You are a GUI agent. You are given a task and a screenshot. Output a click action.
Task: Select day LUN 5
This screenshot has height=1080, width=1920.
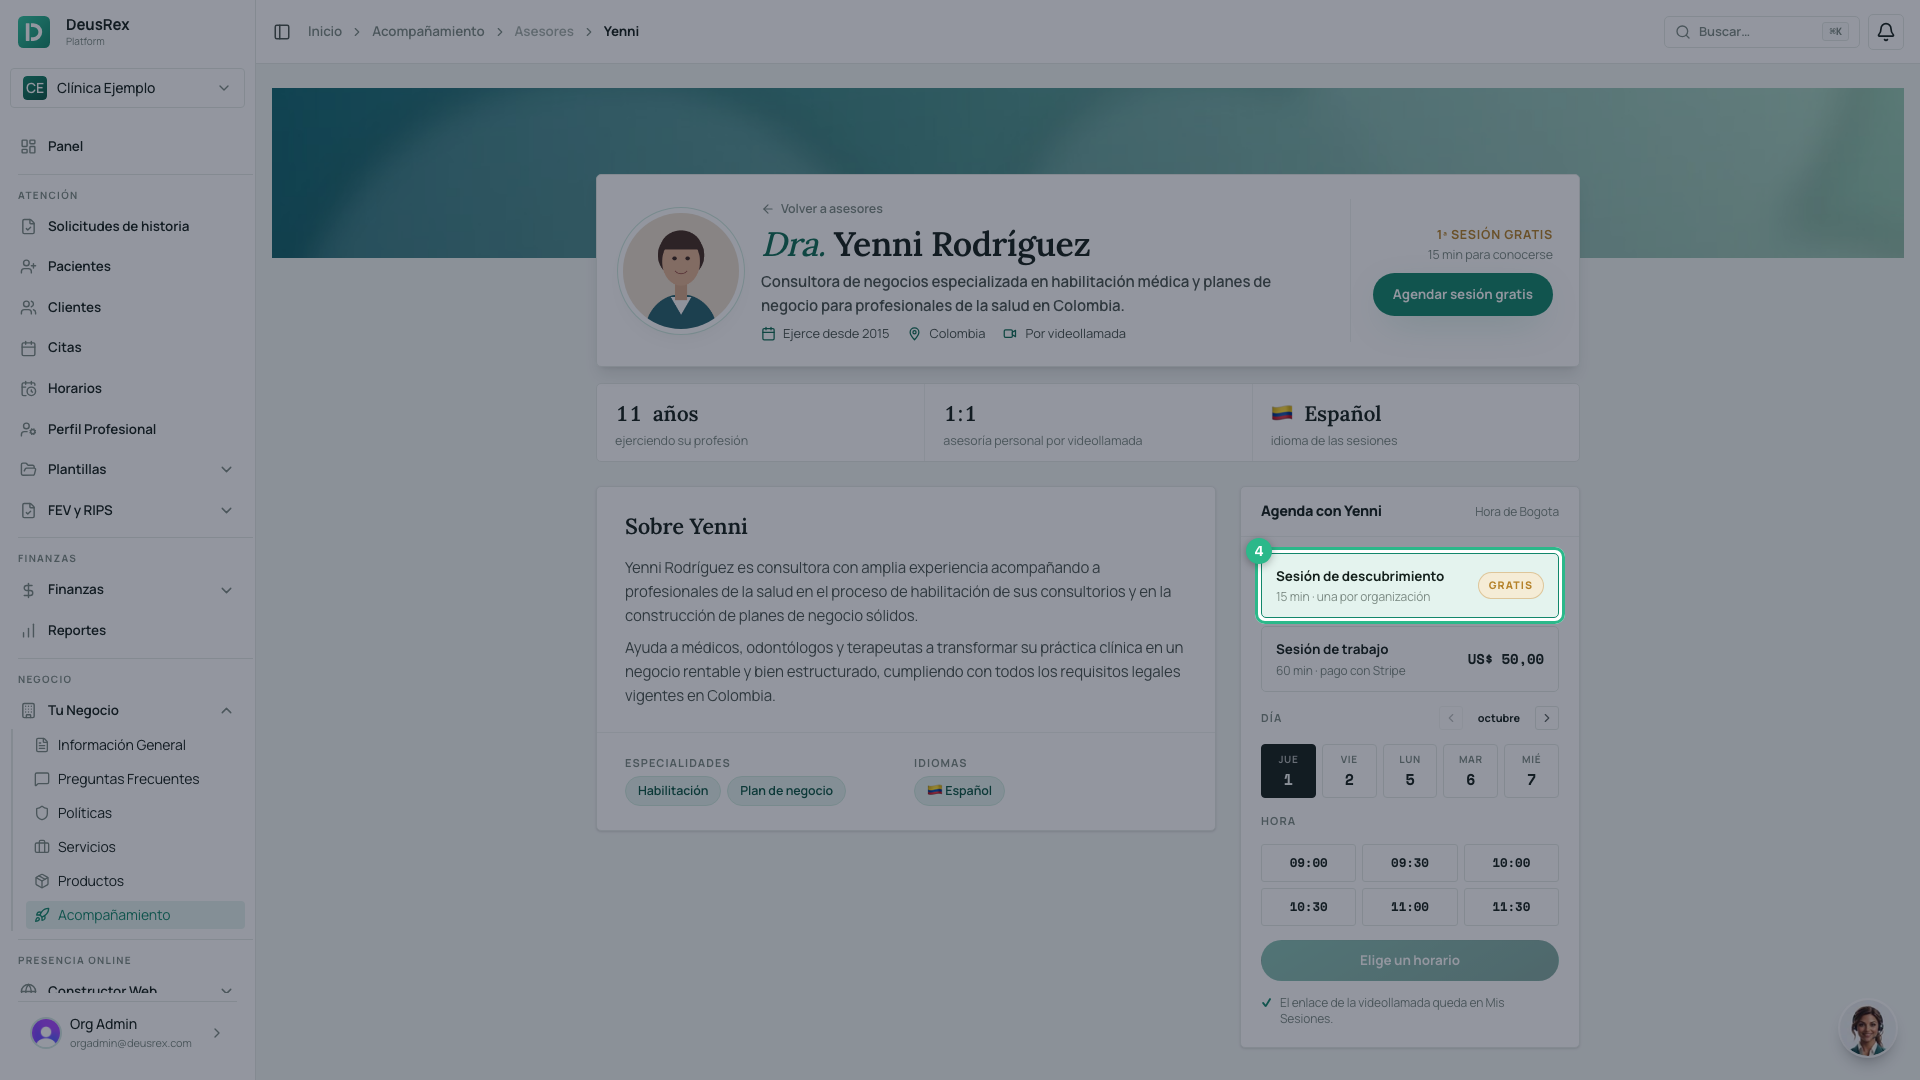tap(1410, 771)
